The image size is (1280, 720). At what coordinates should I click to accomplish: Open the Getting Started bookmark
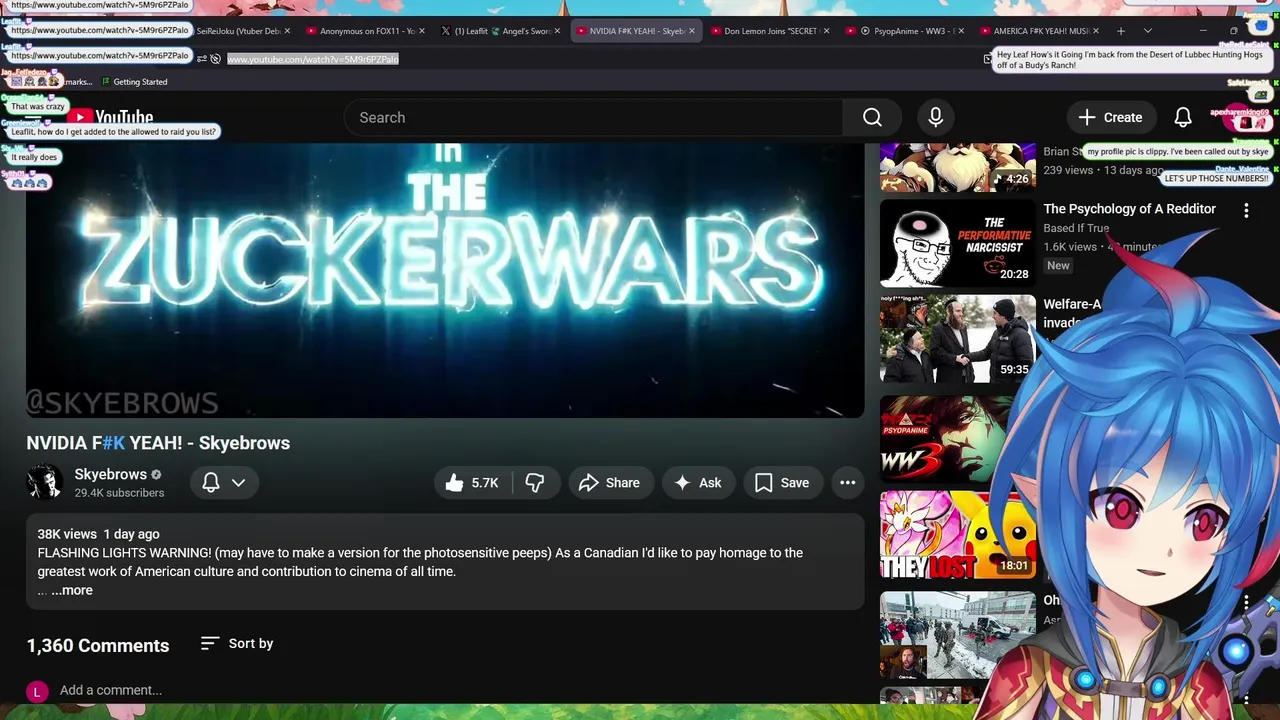[134, 82]
